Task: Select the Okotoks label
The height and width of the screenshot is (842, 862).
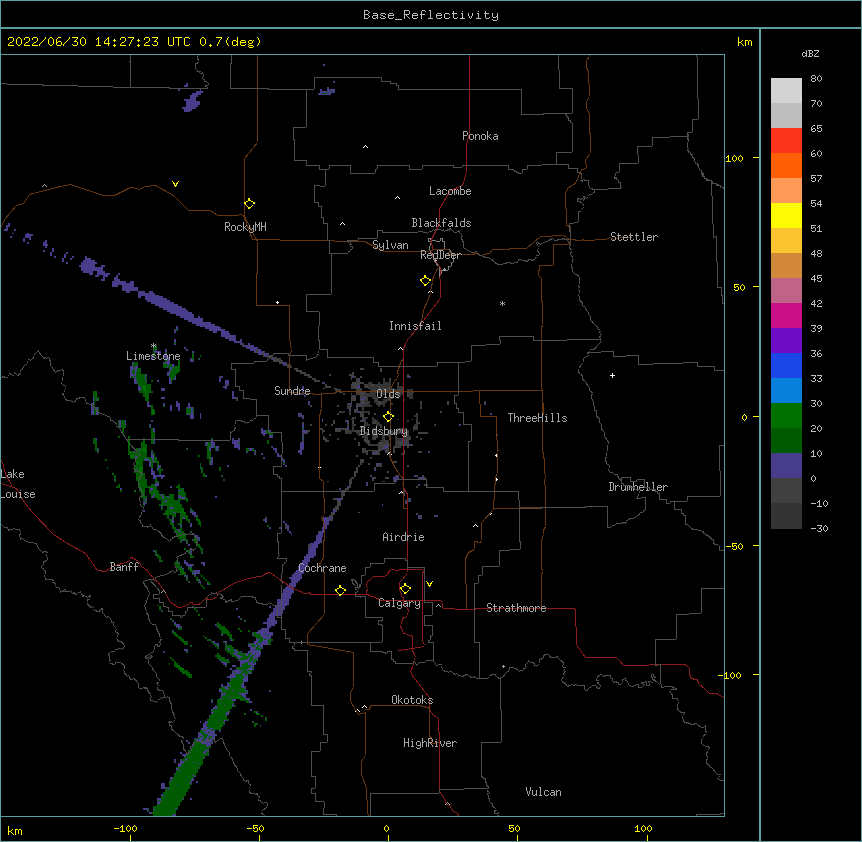Action: click(412, 700)
